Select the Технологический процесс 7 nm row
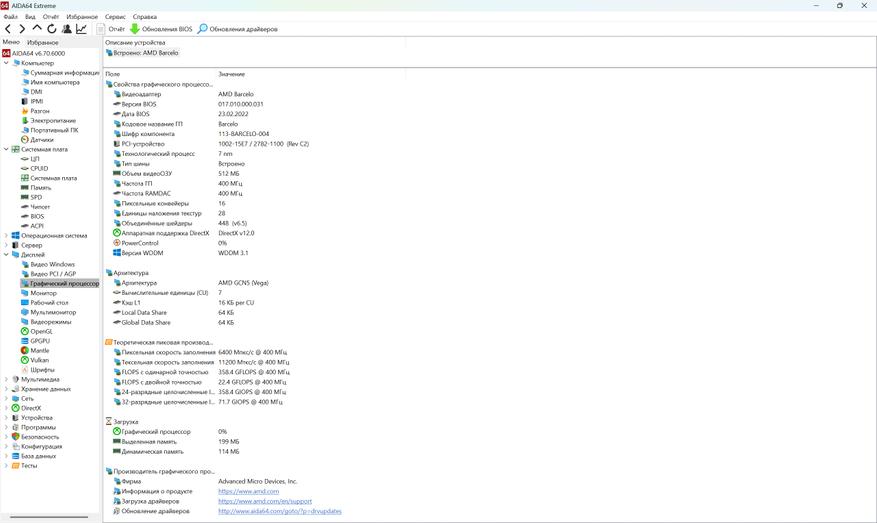This screenshot has height=523, width=877. [x=173, y=154]
